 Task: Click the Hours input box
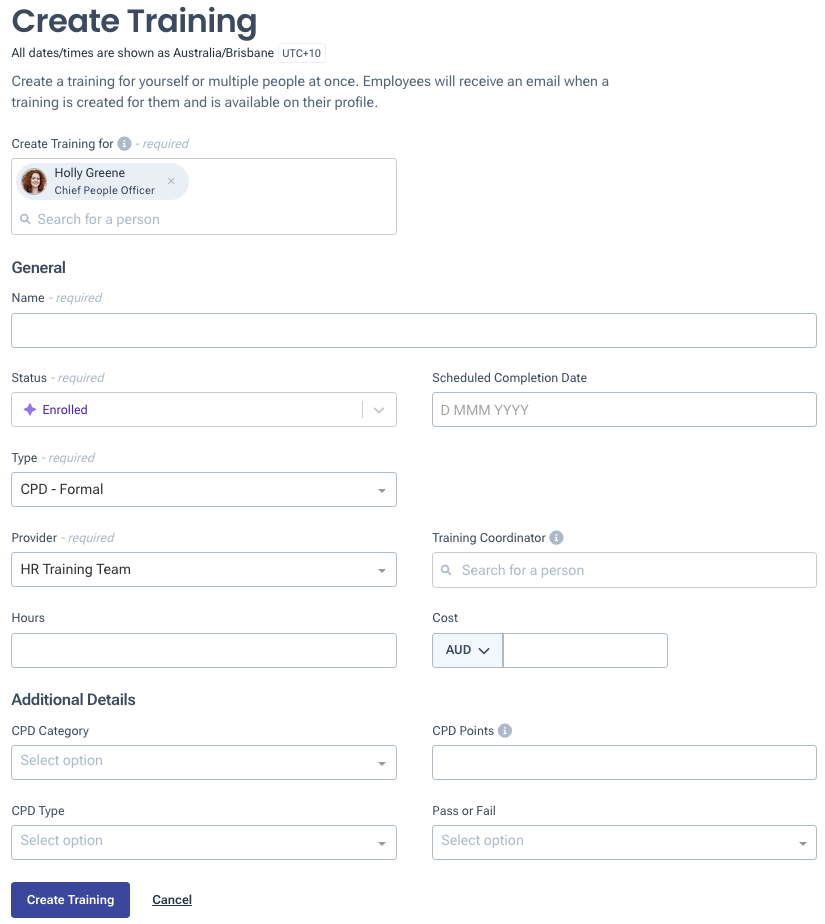[x=204, y=650]
